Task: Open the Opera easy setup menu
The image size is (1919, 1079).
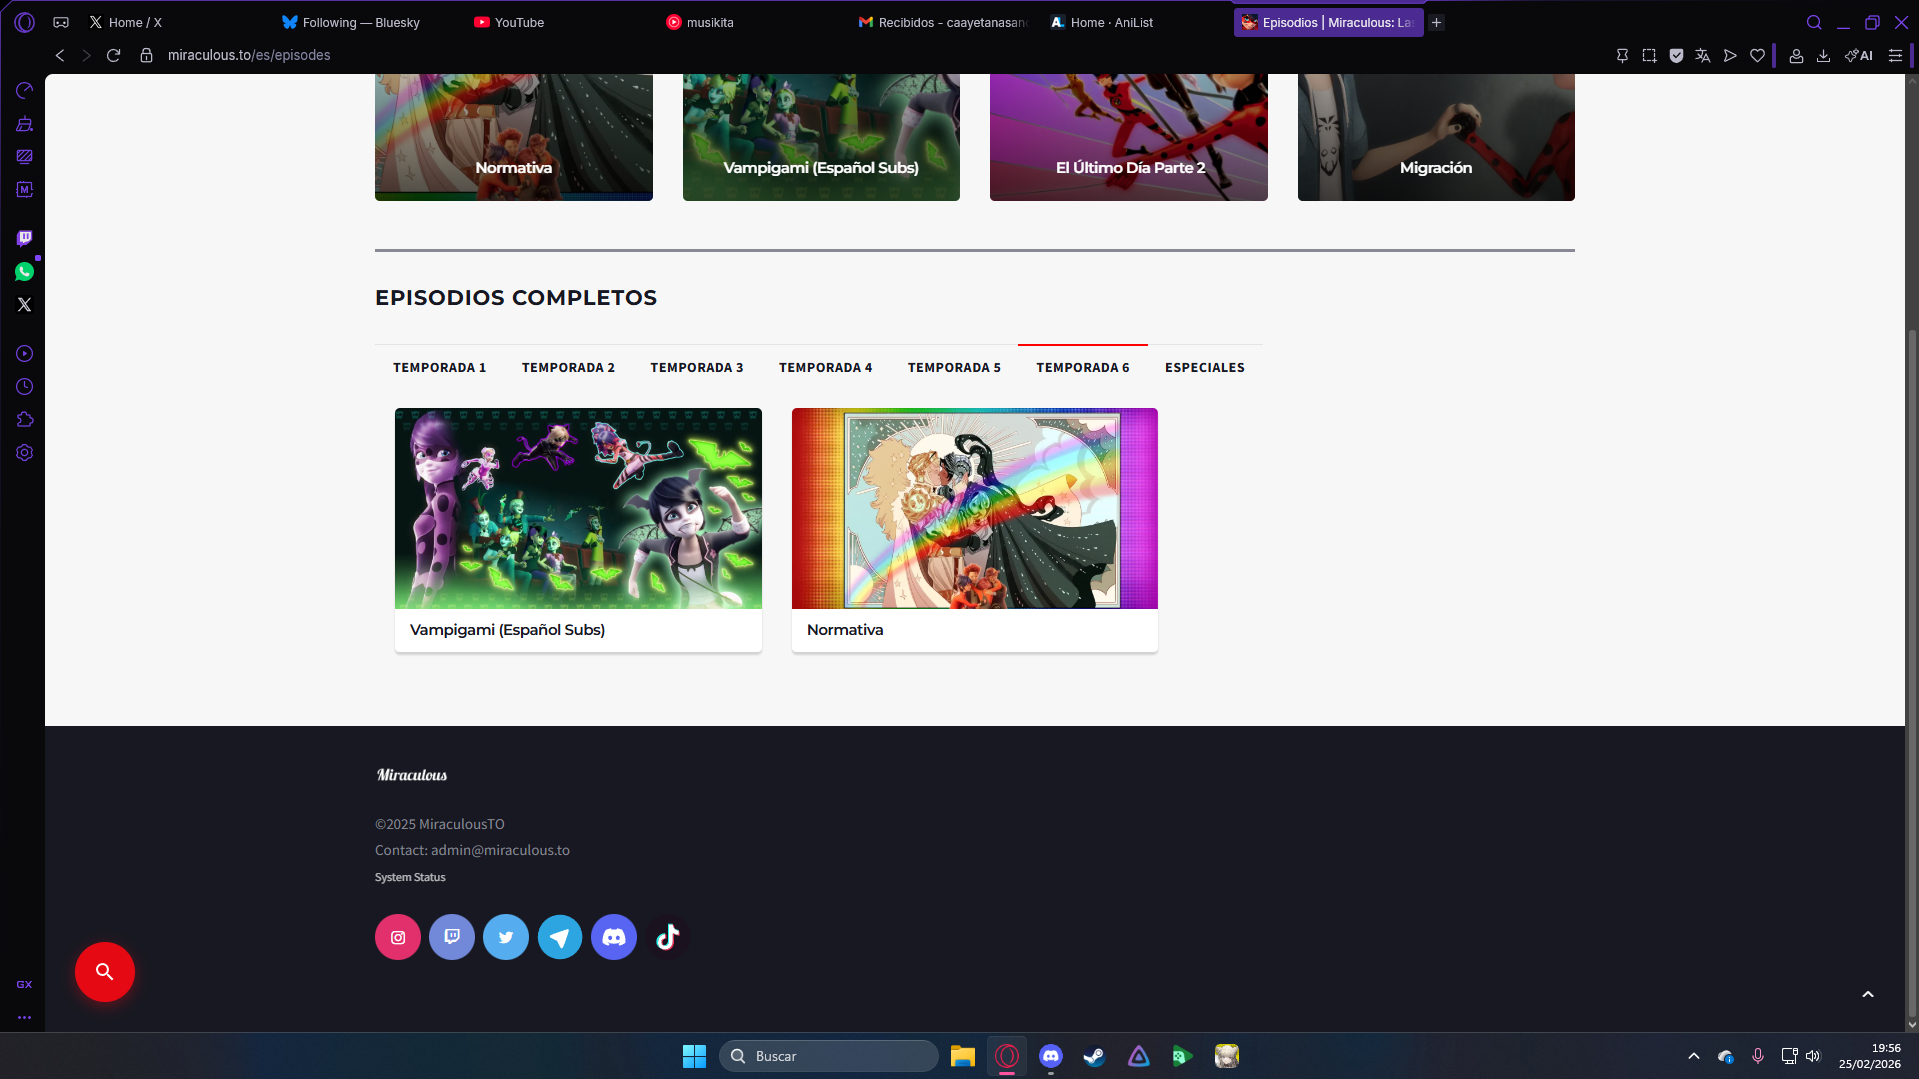Action: (1894, 56)
